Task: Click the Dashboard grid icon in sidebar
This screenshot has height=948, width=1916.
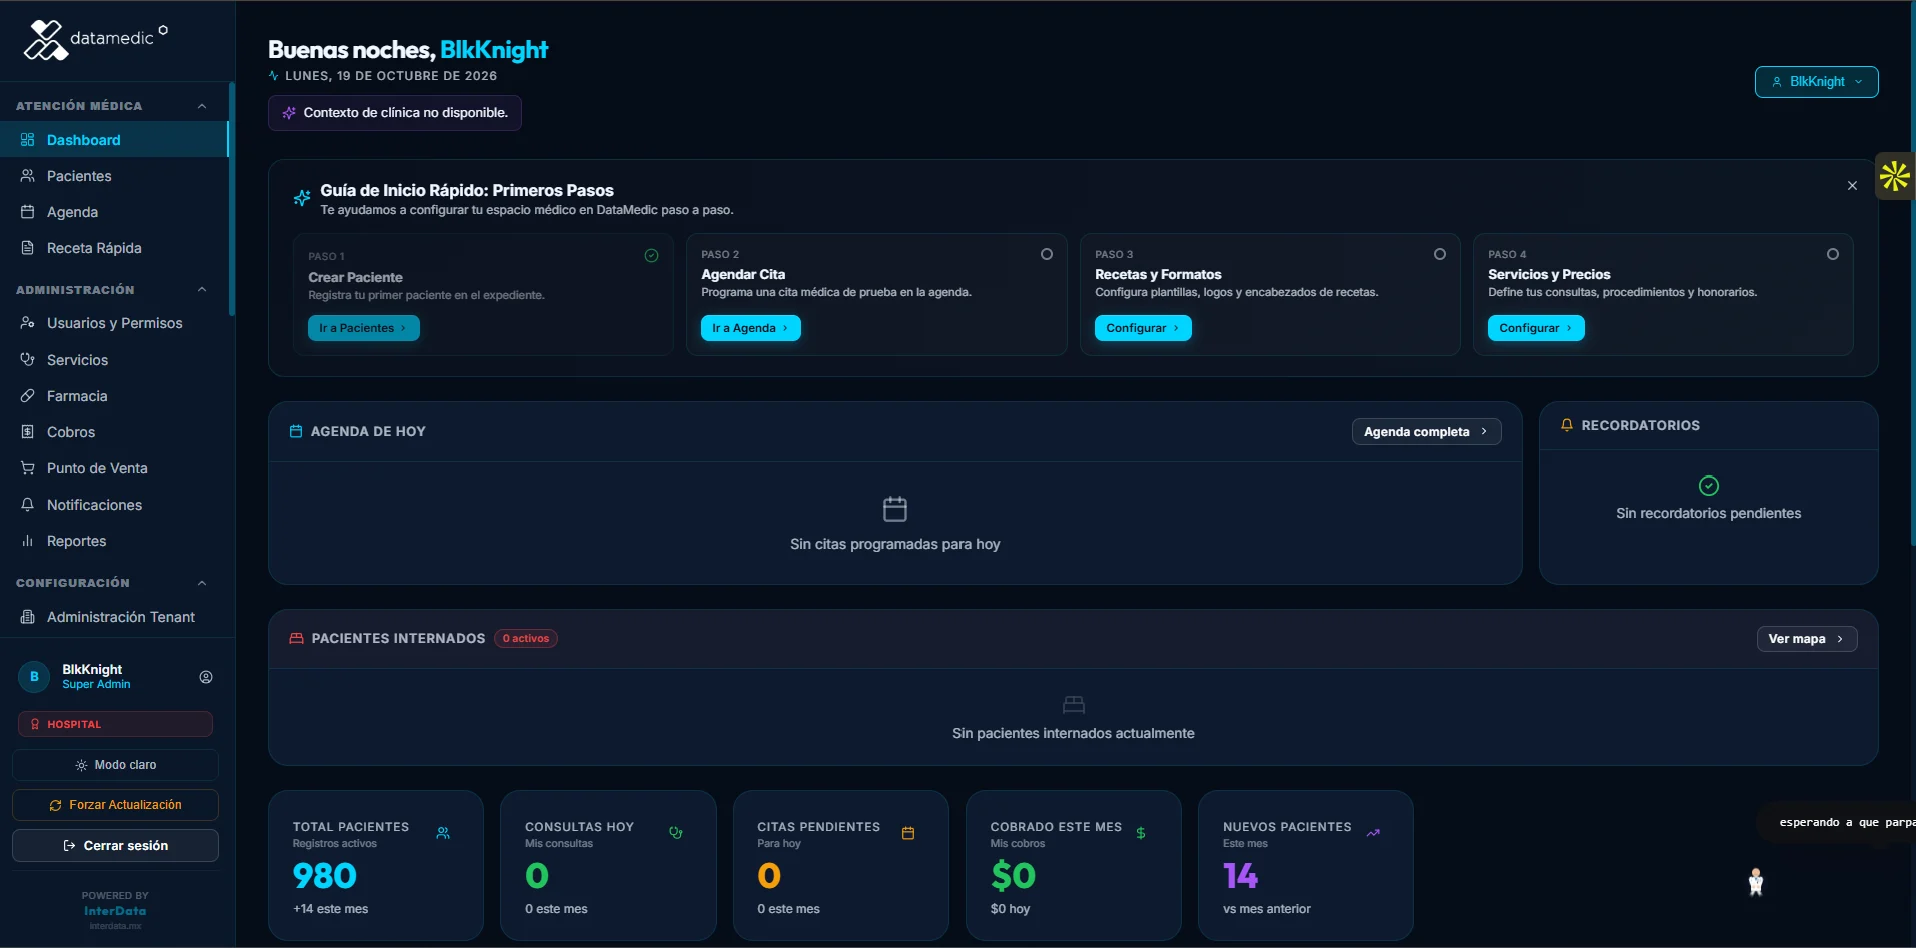Action: click(27, 140)
